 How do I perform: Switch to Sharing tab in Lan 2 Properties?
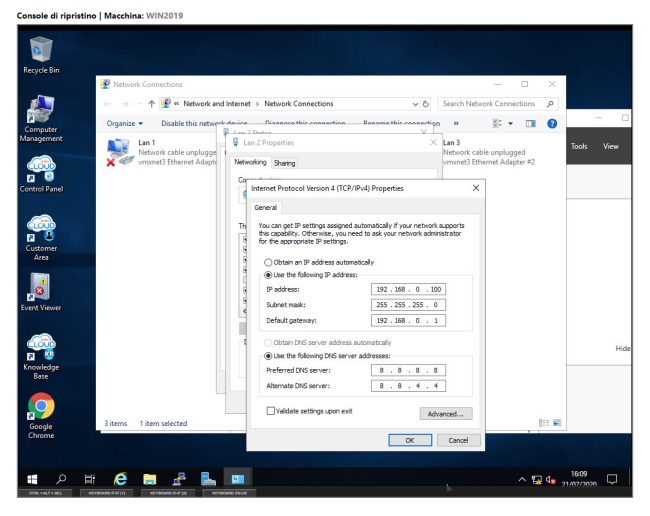(284, 163)
